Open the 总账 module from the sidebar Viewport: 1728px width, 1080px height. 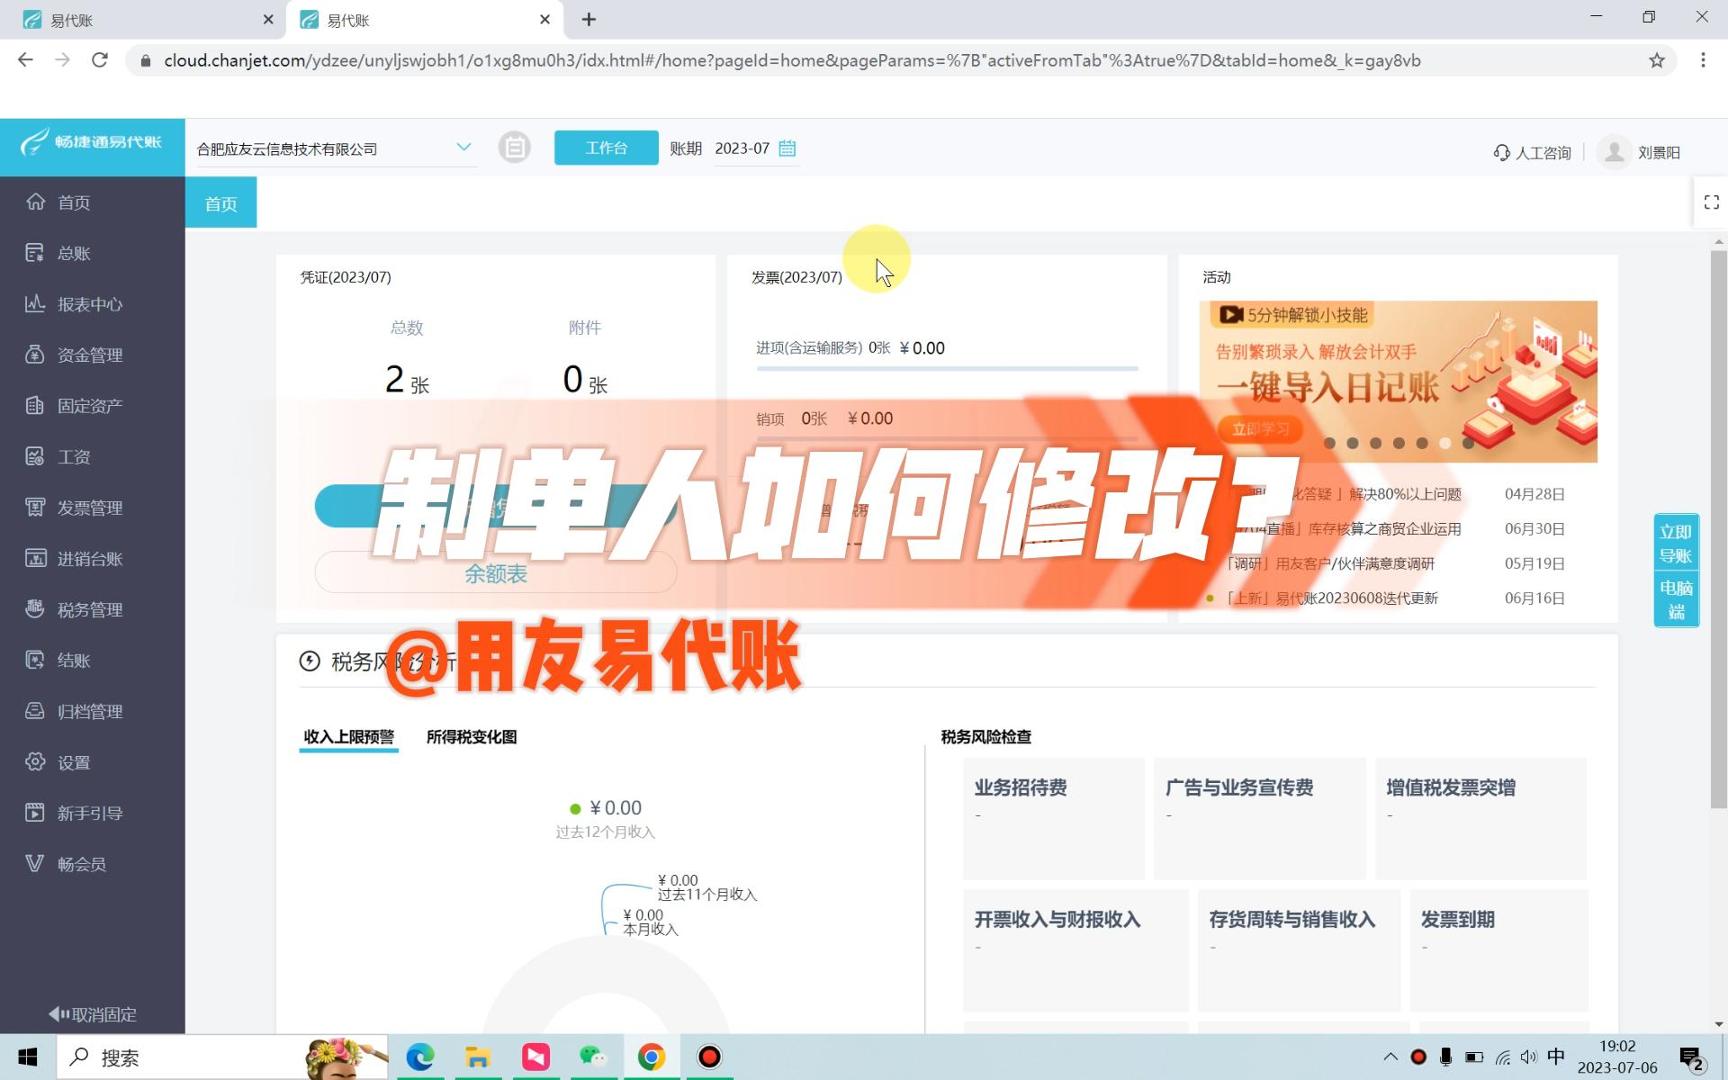pyautogui.click(x=72, y=253)
